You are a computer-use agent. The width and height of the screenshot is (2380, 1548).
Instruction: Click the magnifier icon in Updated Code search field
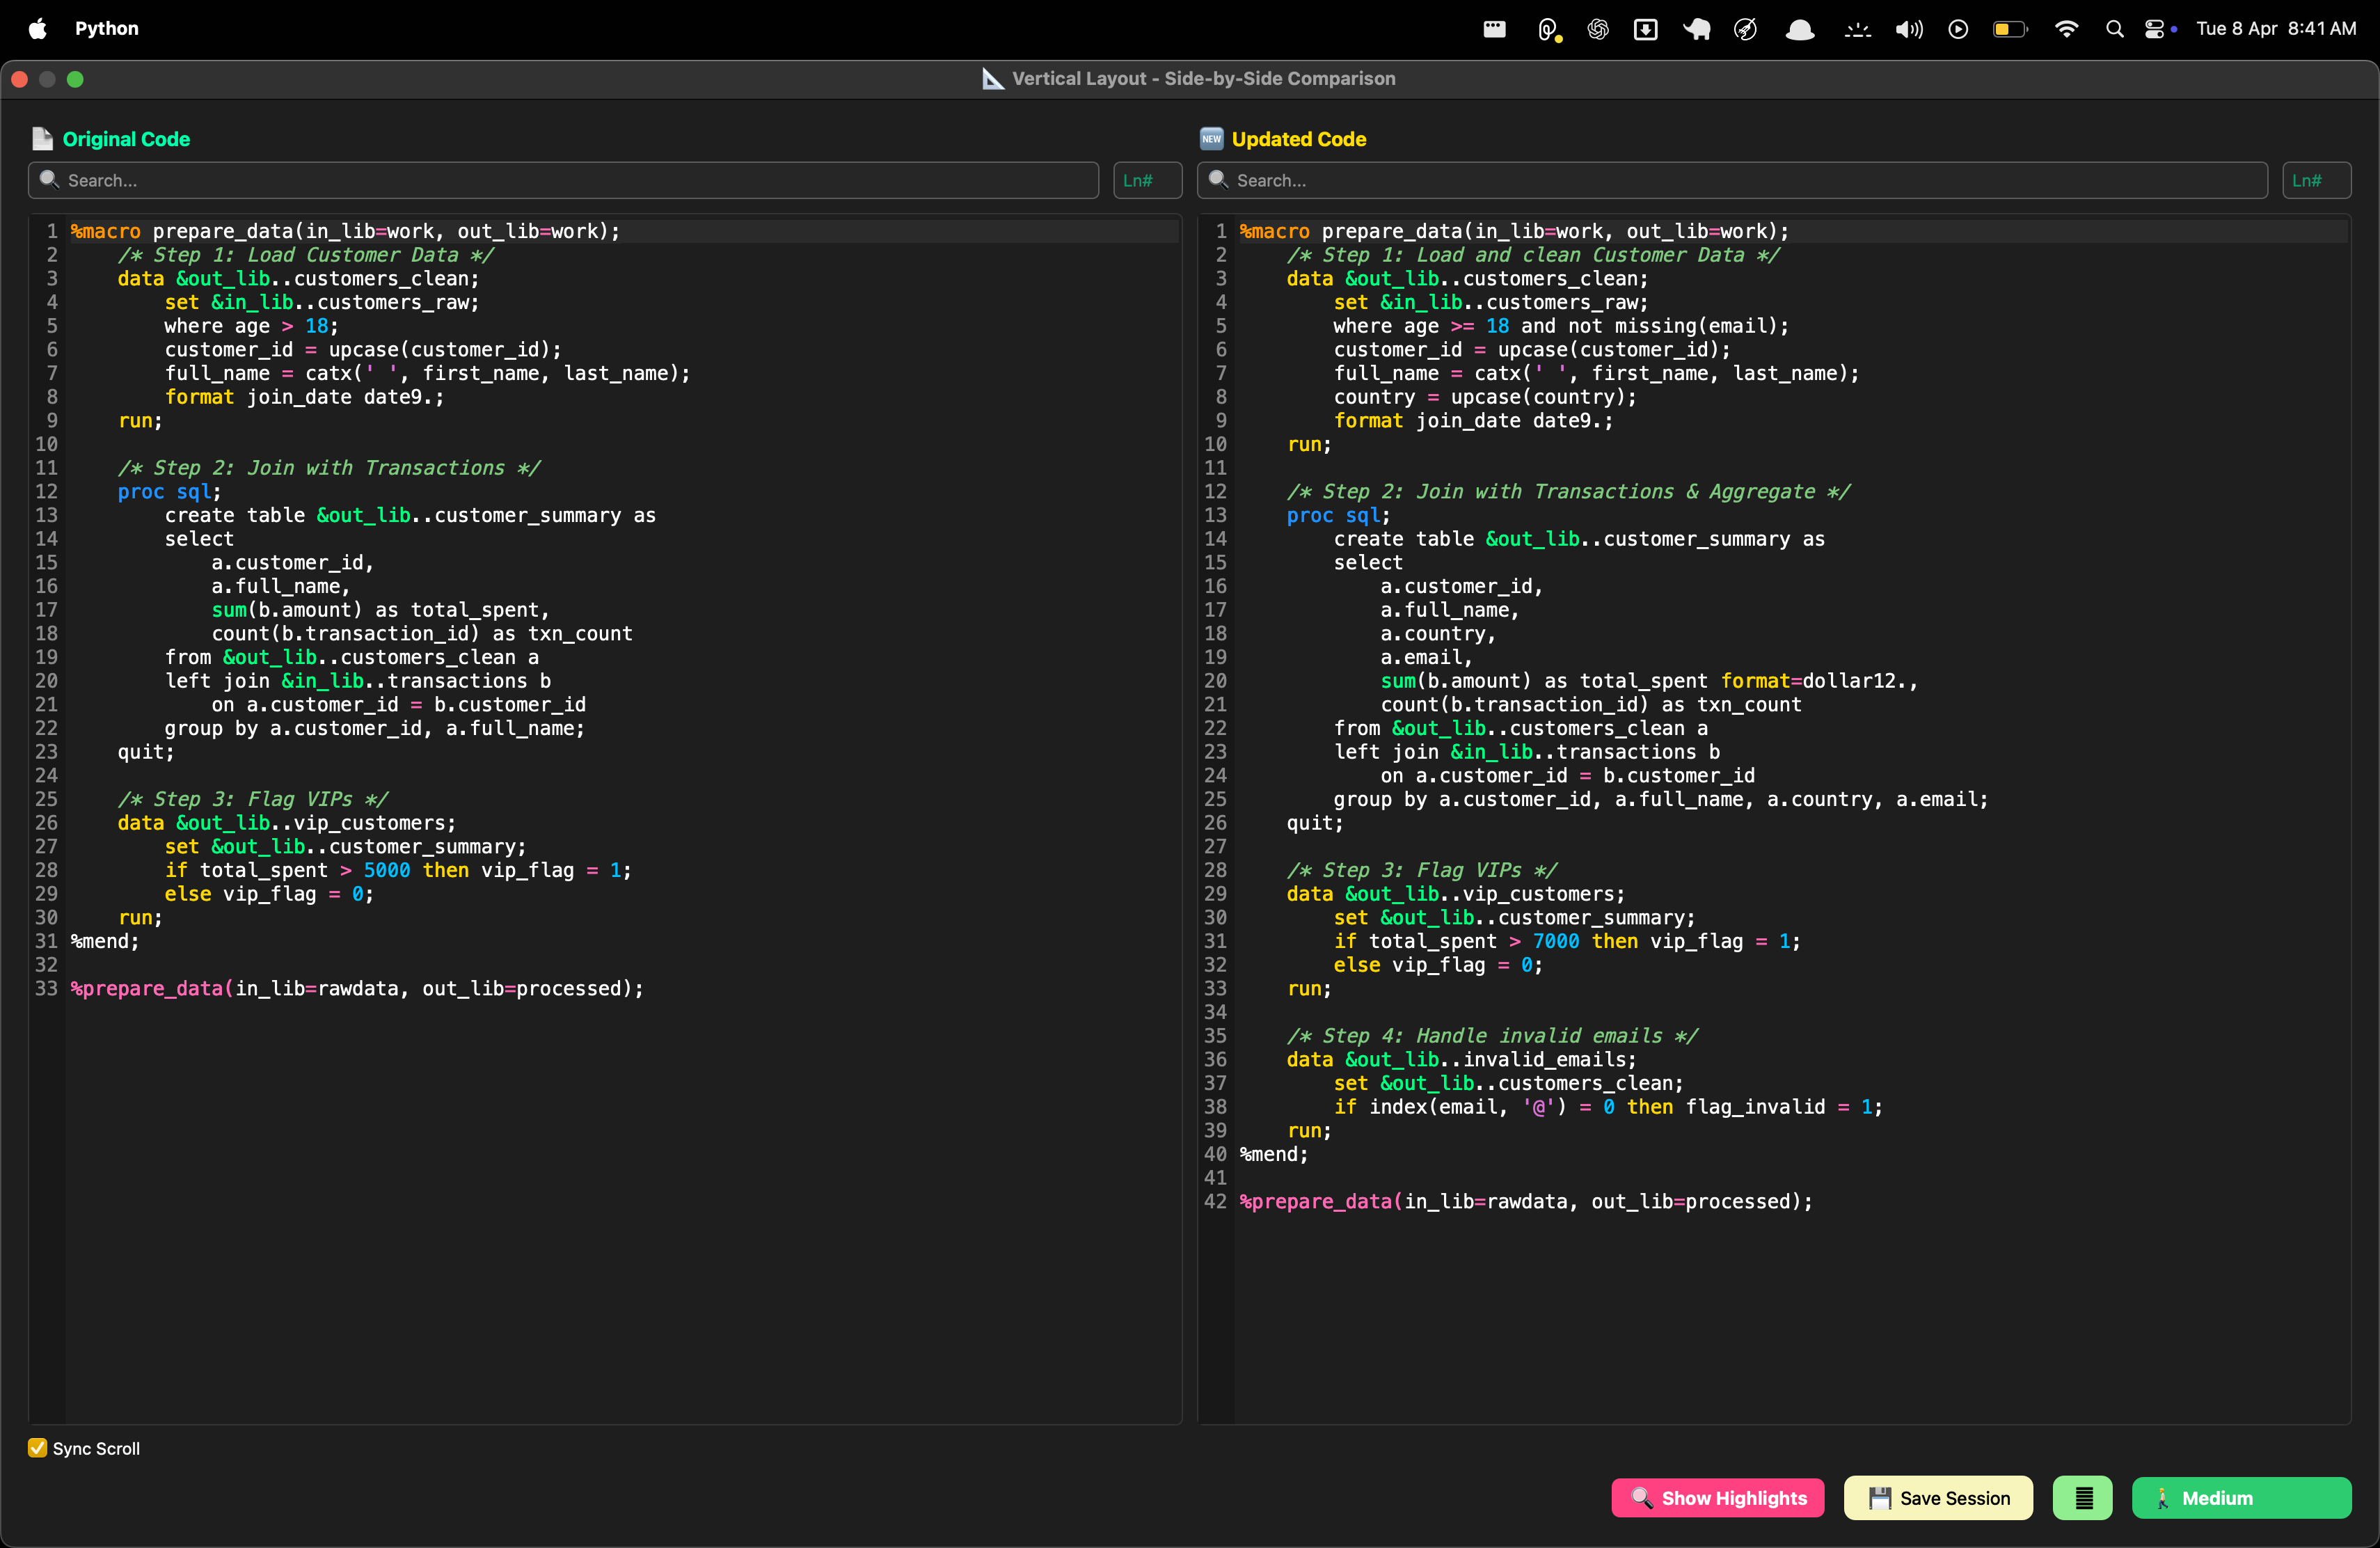1218,180
